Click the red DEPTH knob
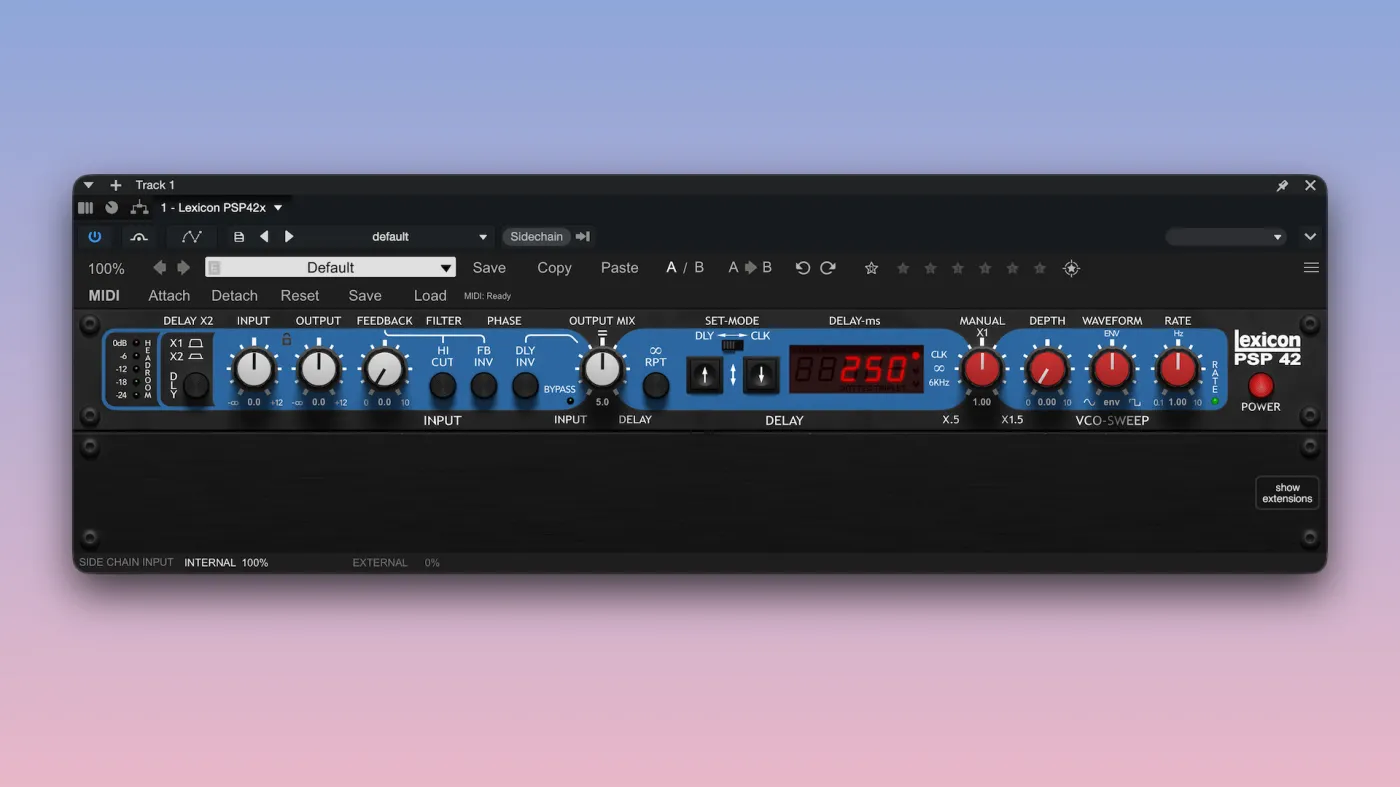 (x=1047, y=369)
